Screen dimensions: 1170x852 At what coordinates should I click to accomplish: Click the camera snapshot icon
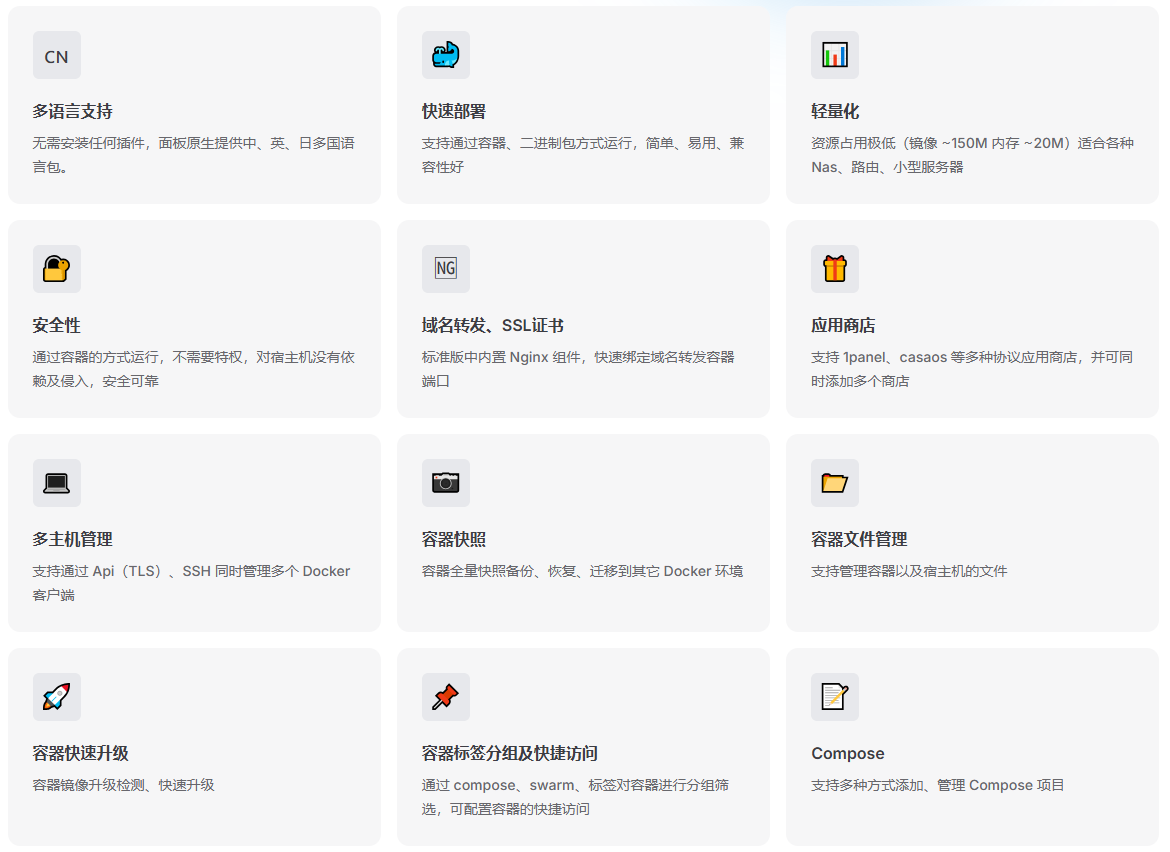point(445,483)
